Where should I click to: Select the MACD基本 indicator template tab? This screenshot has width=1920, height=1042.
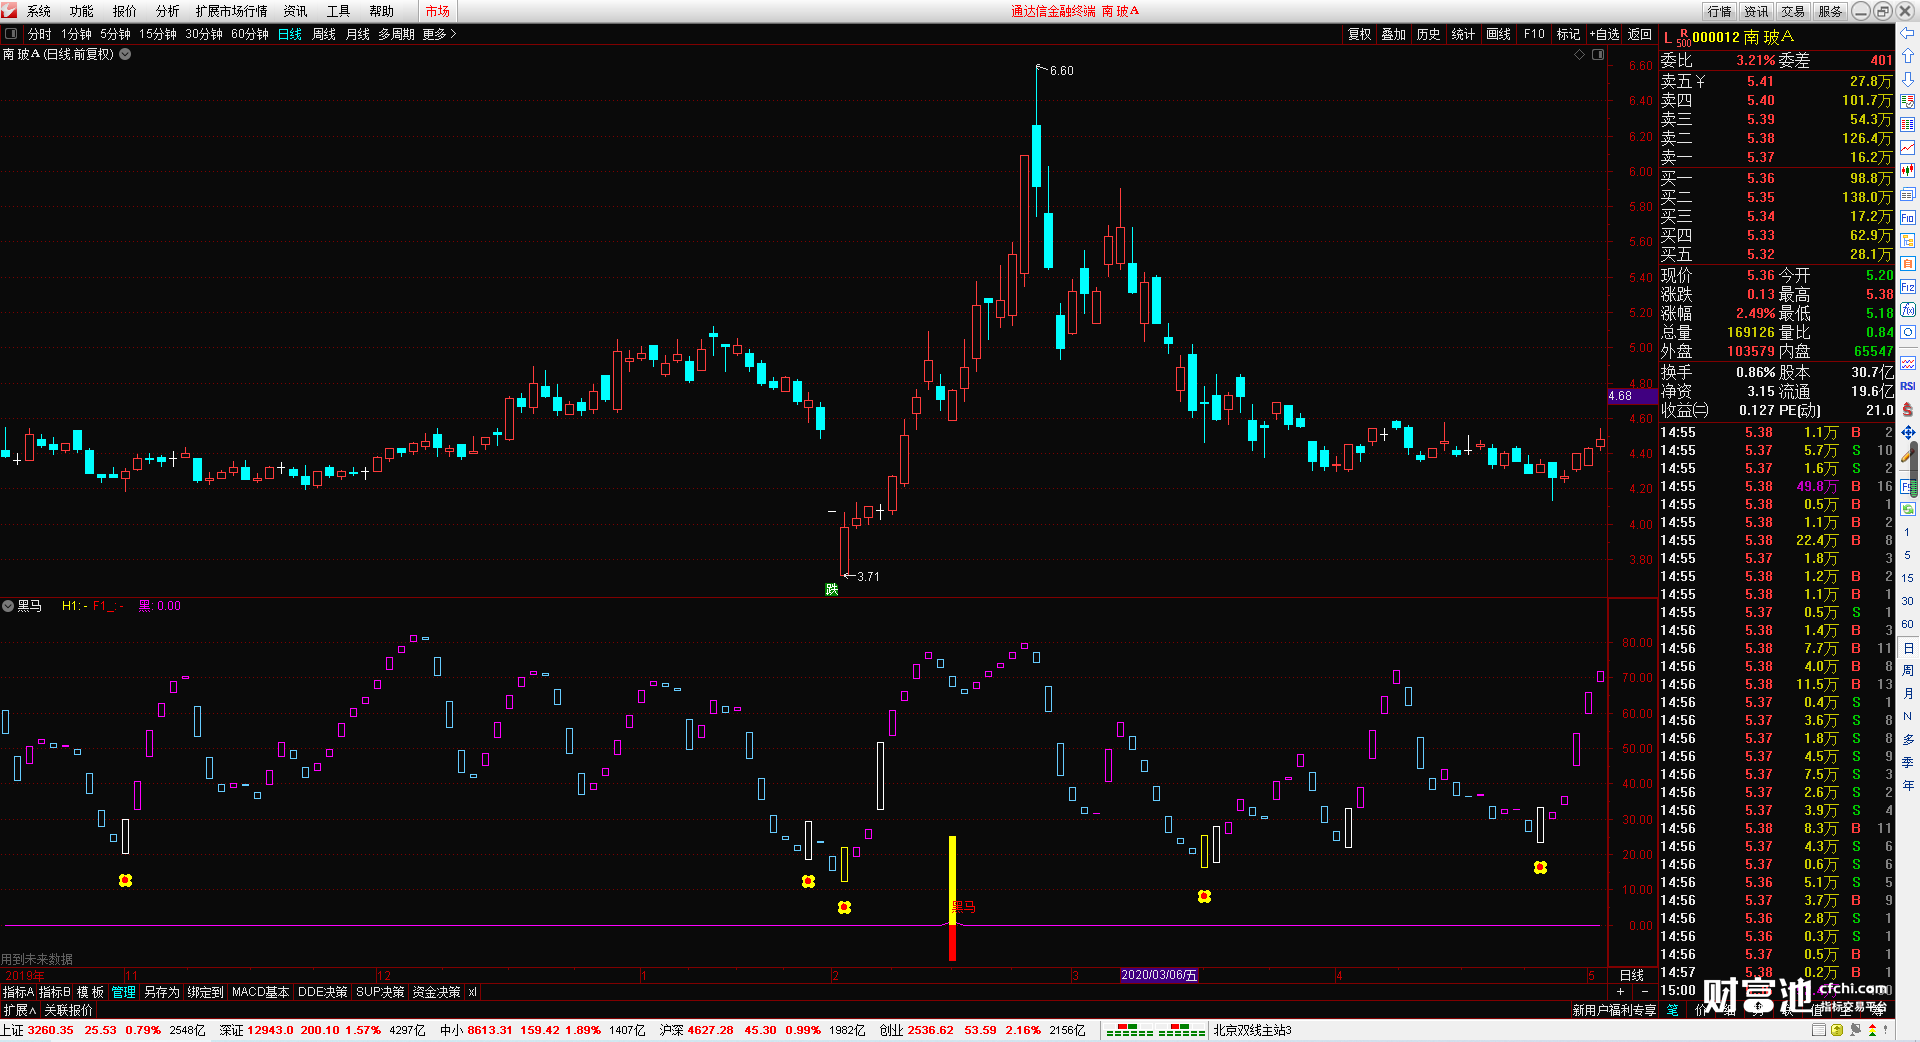[260, 992]
